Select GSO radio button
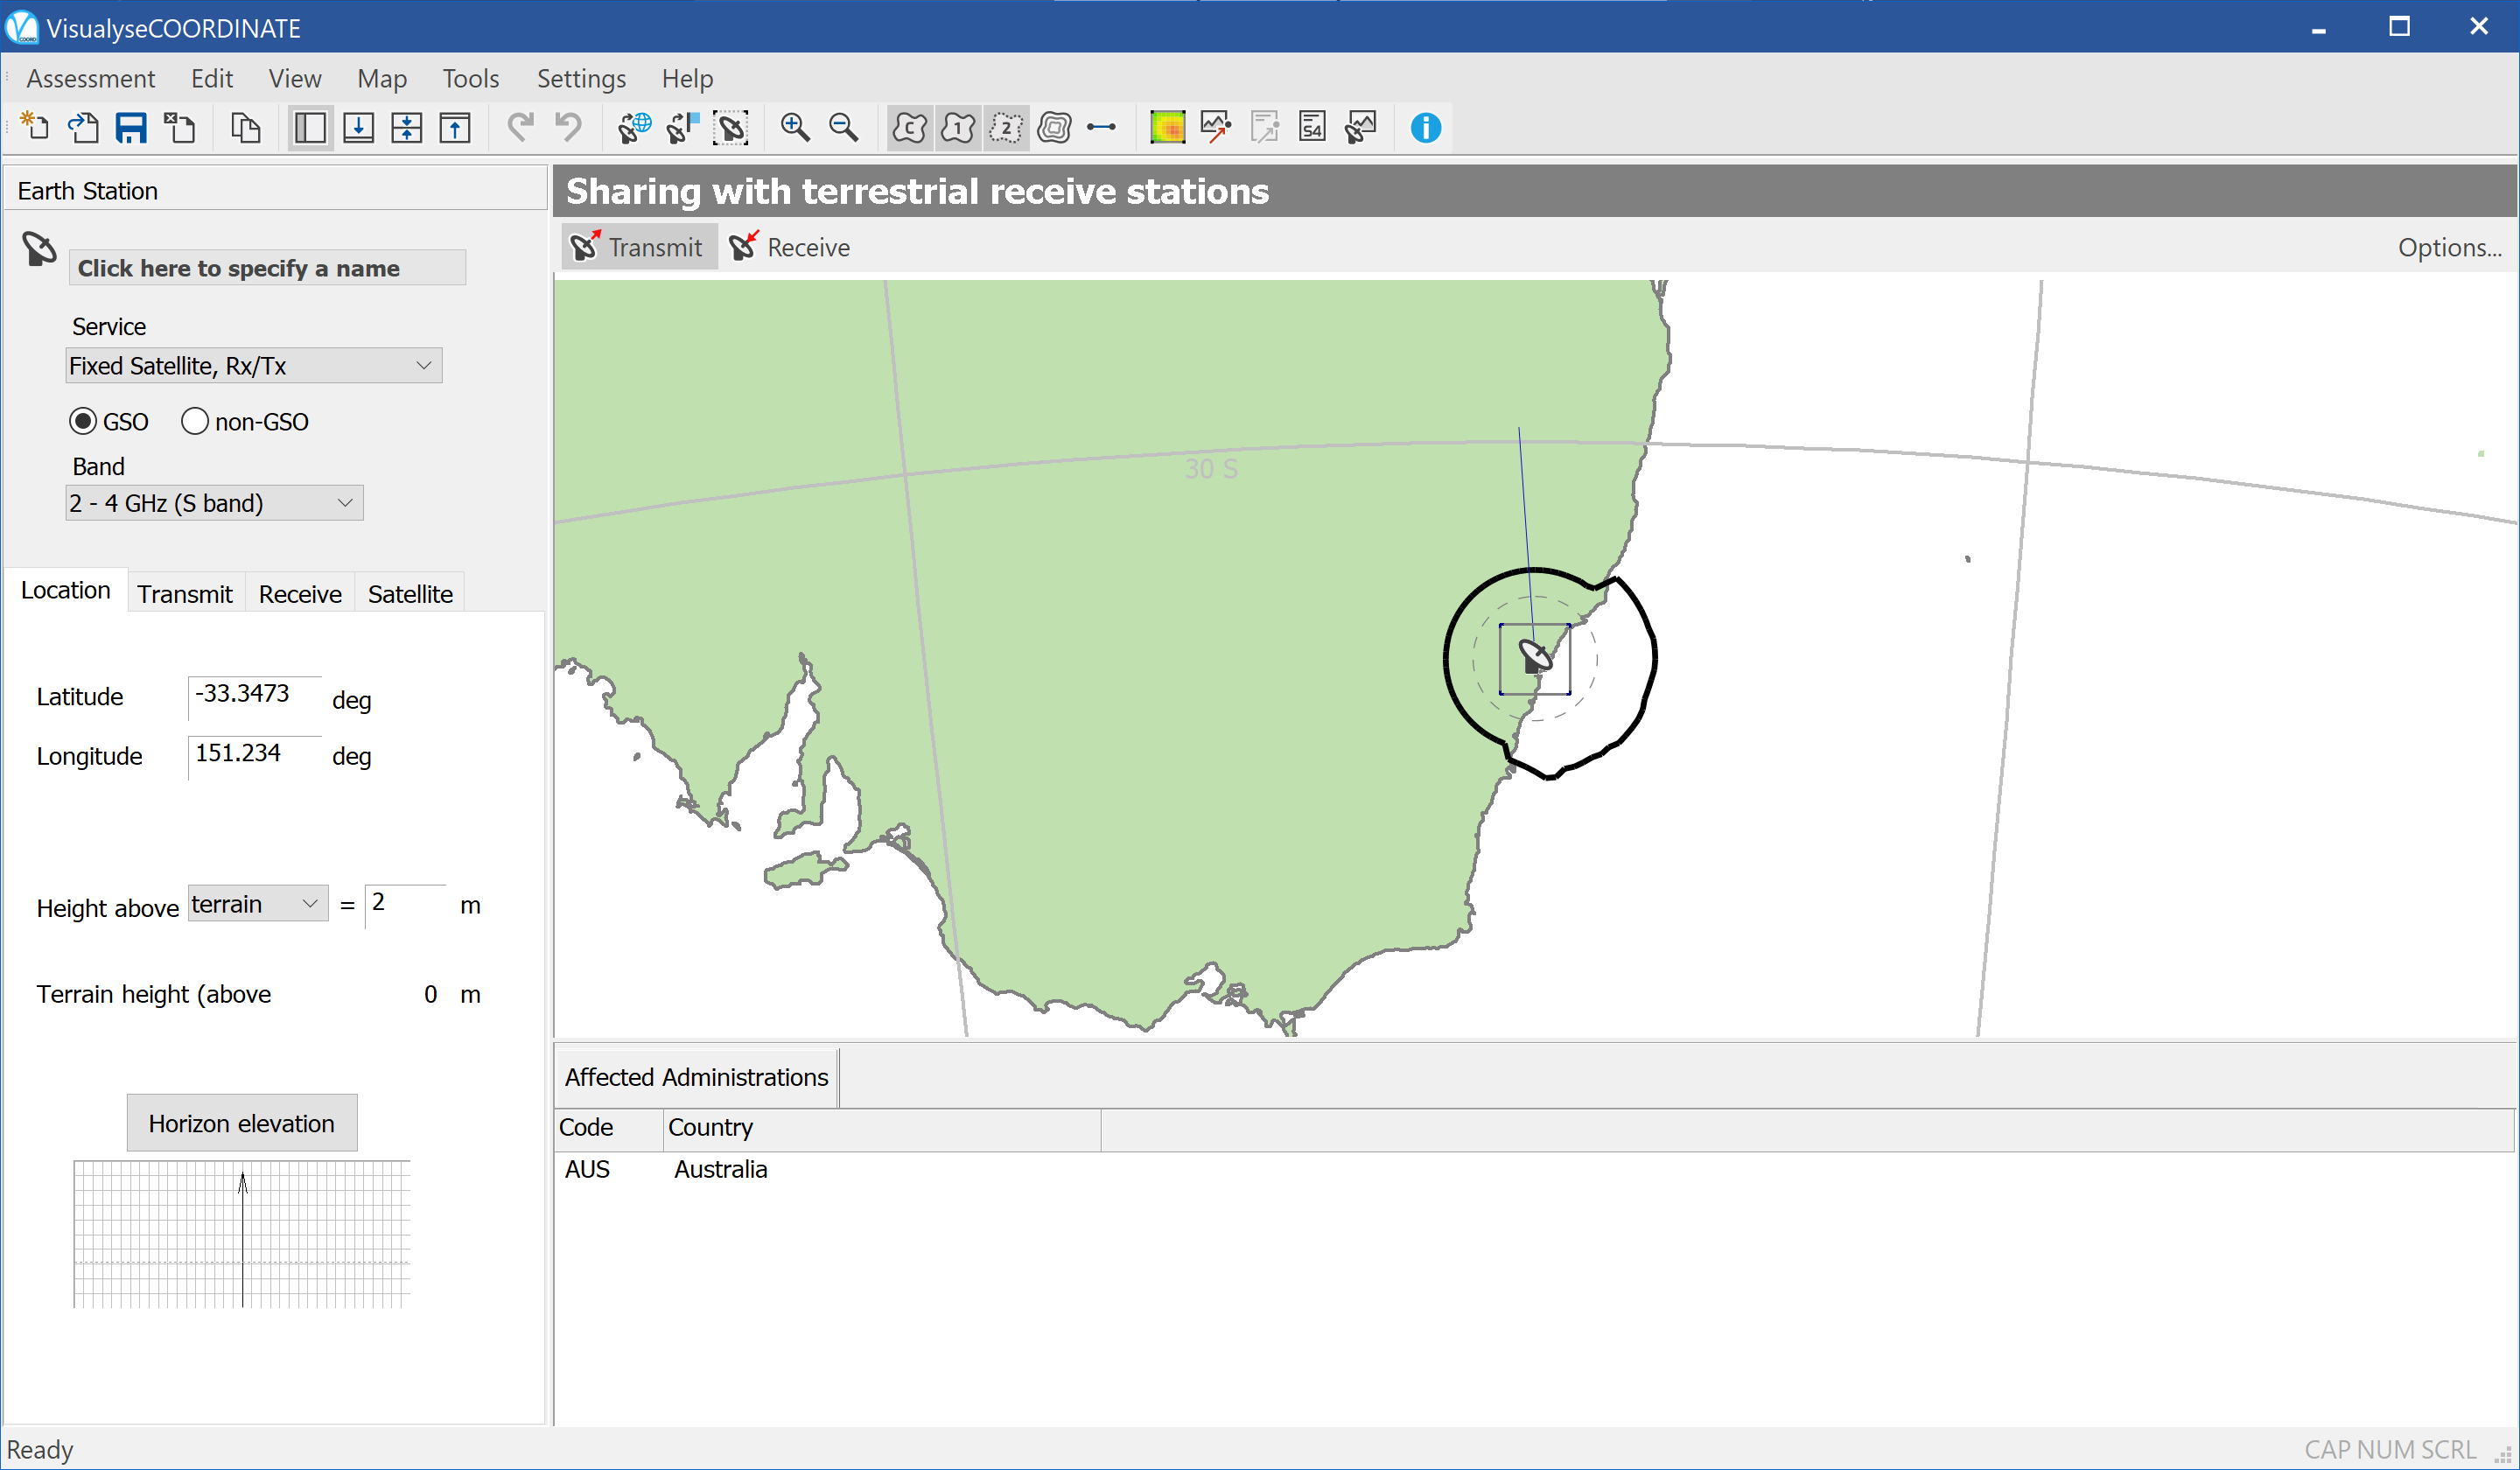The height and width of the screenshot is (1470, 2520). (84, 420)
